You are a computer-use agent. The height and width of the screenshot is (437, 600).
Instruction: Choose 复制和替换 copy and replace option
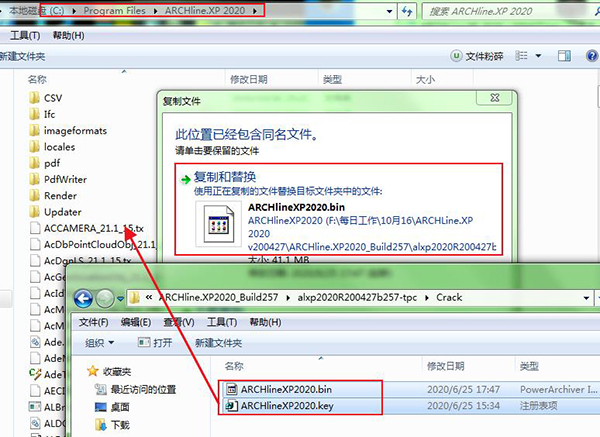coord(339,209)
